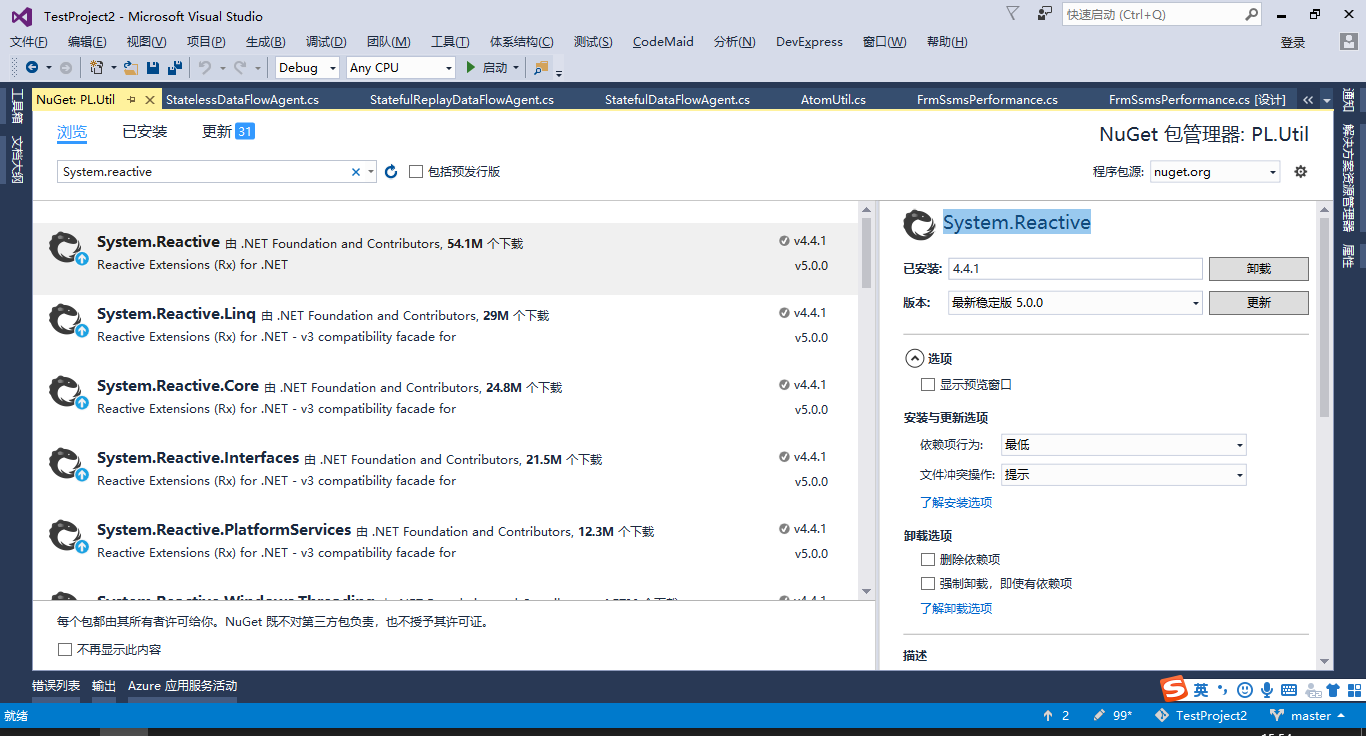Open the File menu
Screen dimensions: 1366x736
[29, 42]
